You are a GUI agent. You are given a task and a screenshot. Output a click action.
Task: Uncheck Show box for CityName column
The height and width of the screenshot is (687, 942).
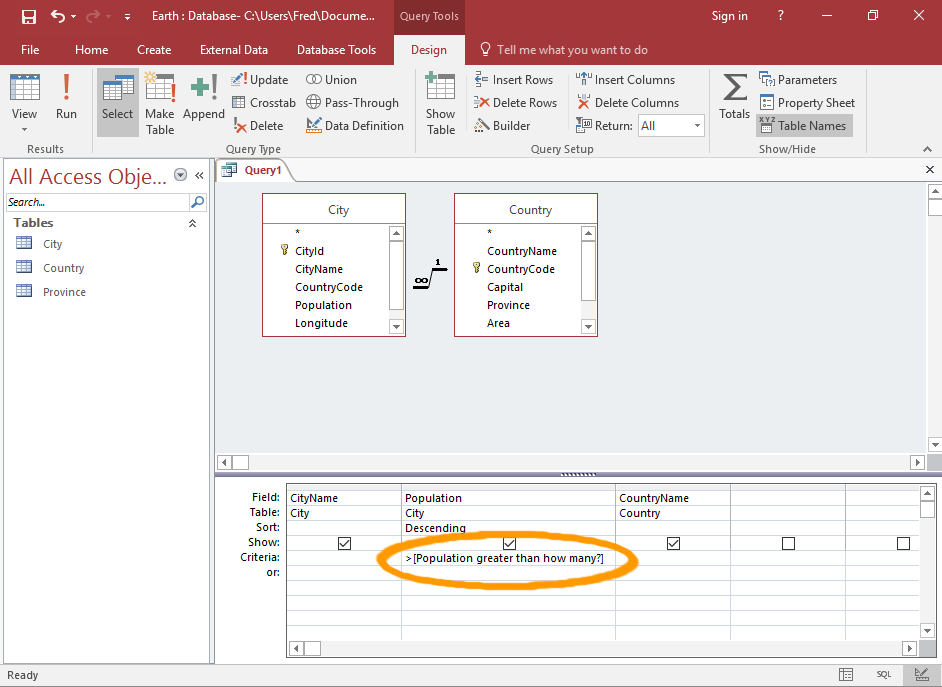point(345,543)
